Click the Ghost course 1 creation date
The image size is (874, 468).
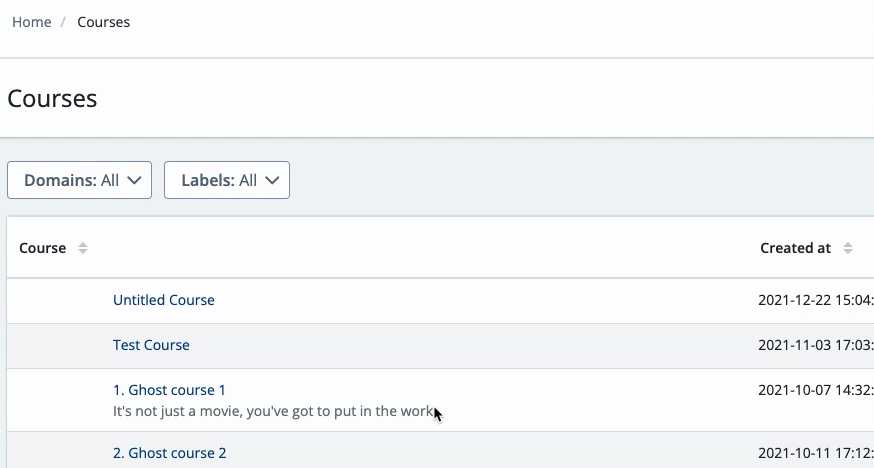coord(815,390)
